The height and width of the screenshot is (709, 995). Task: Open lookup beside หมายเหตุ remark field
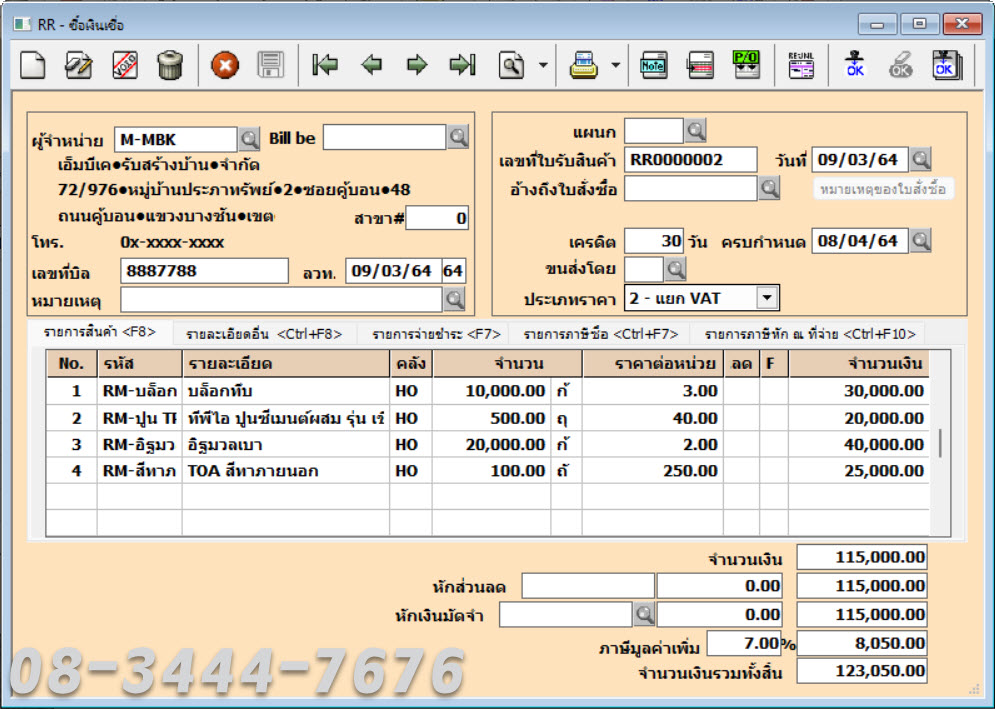pos(454,300)
